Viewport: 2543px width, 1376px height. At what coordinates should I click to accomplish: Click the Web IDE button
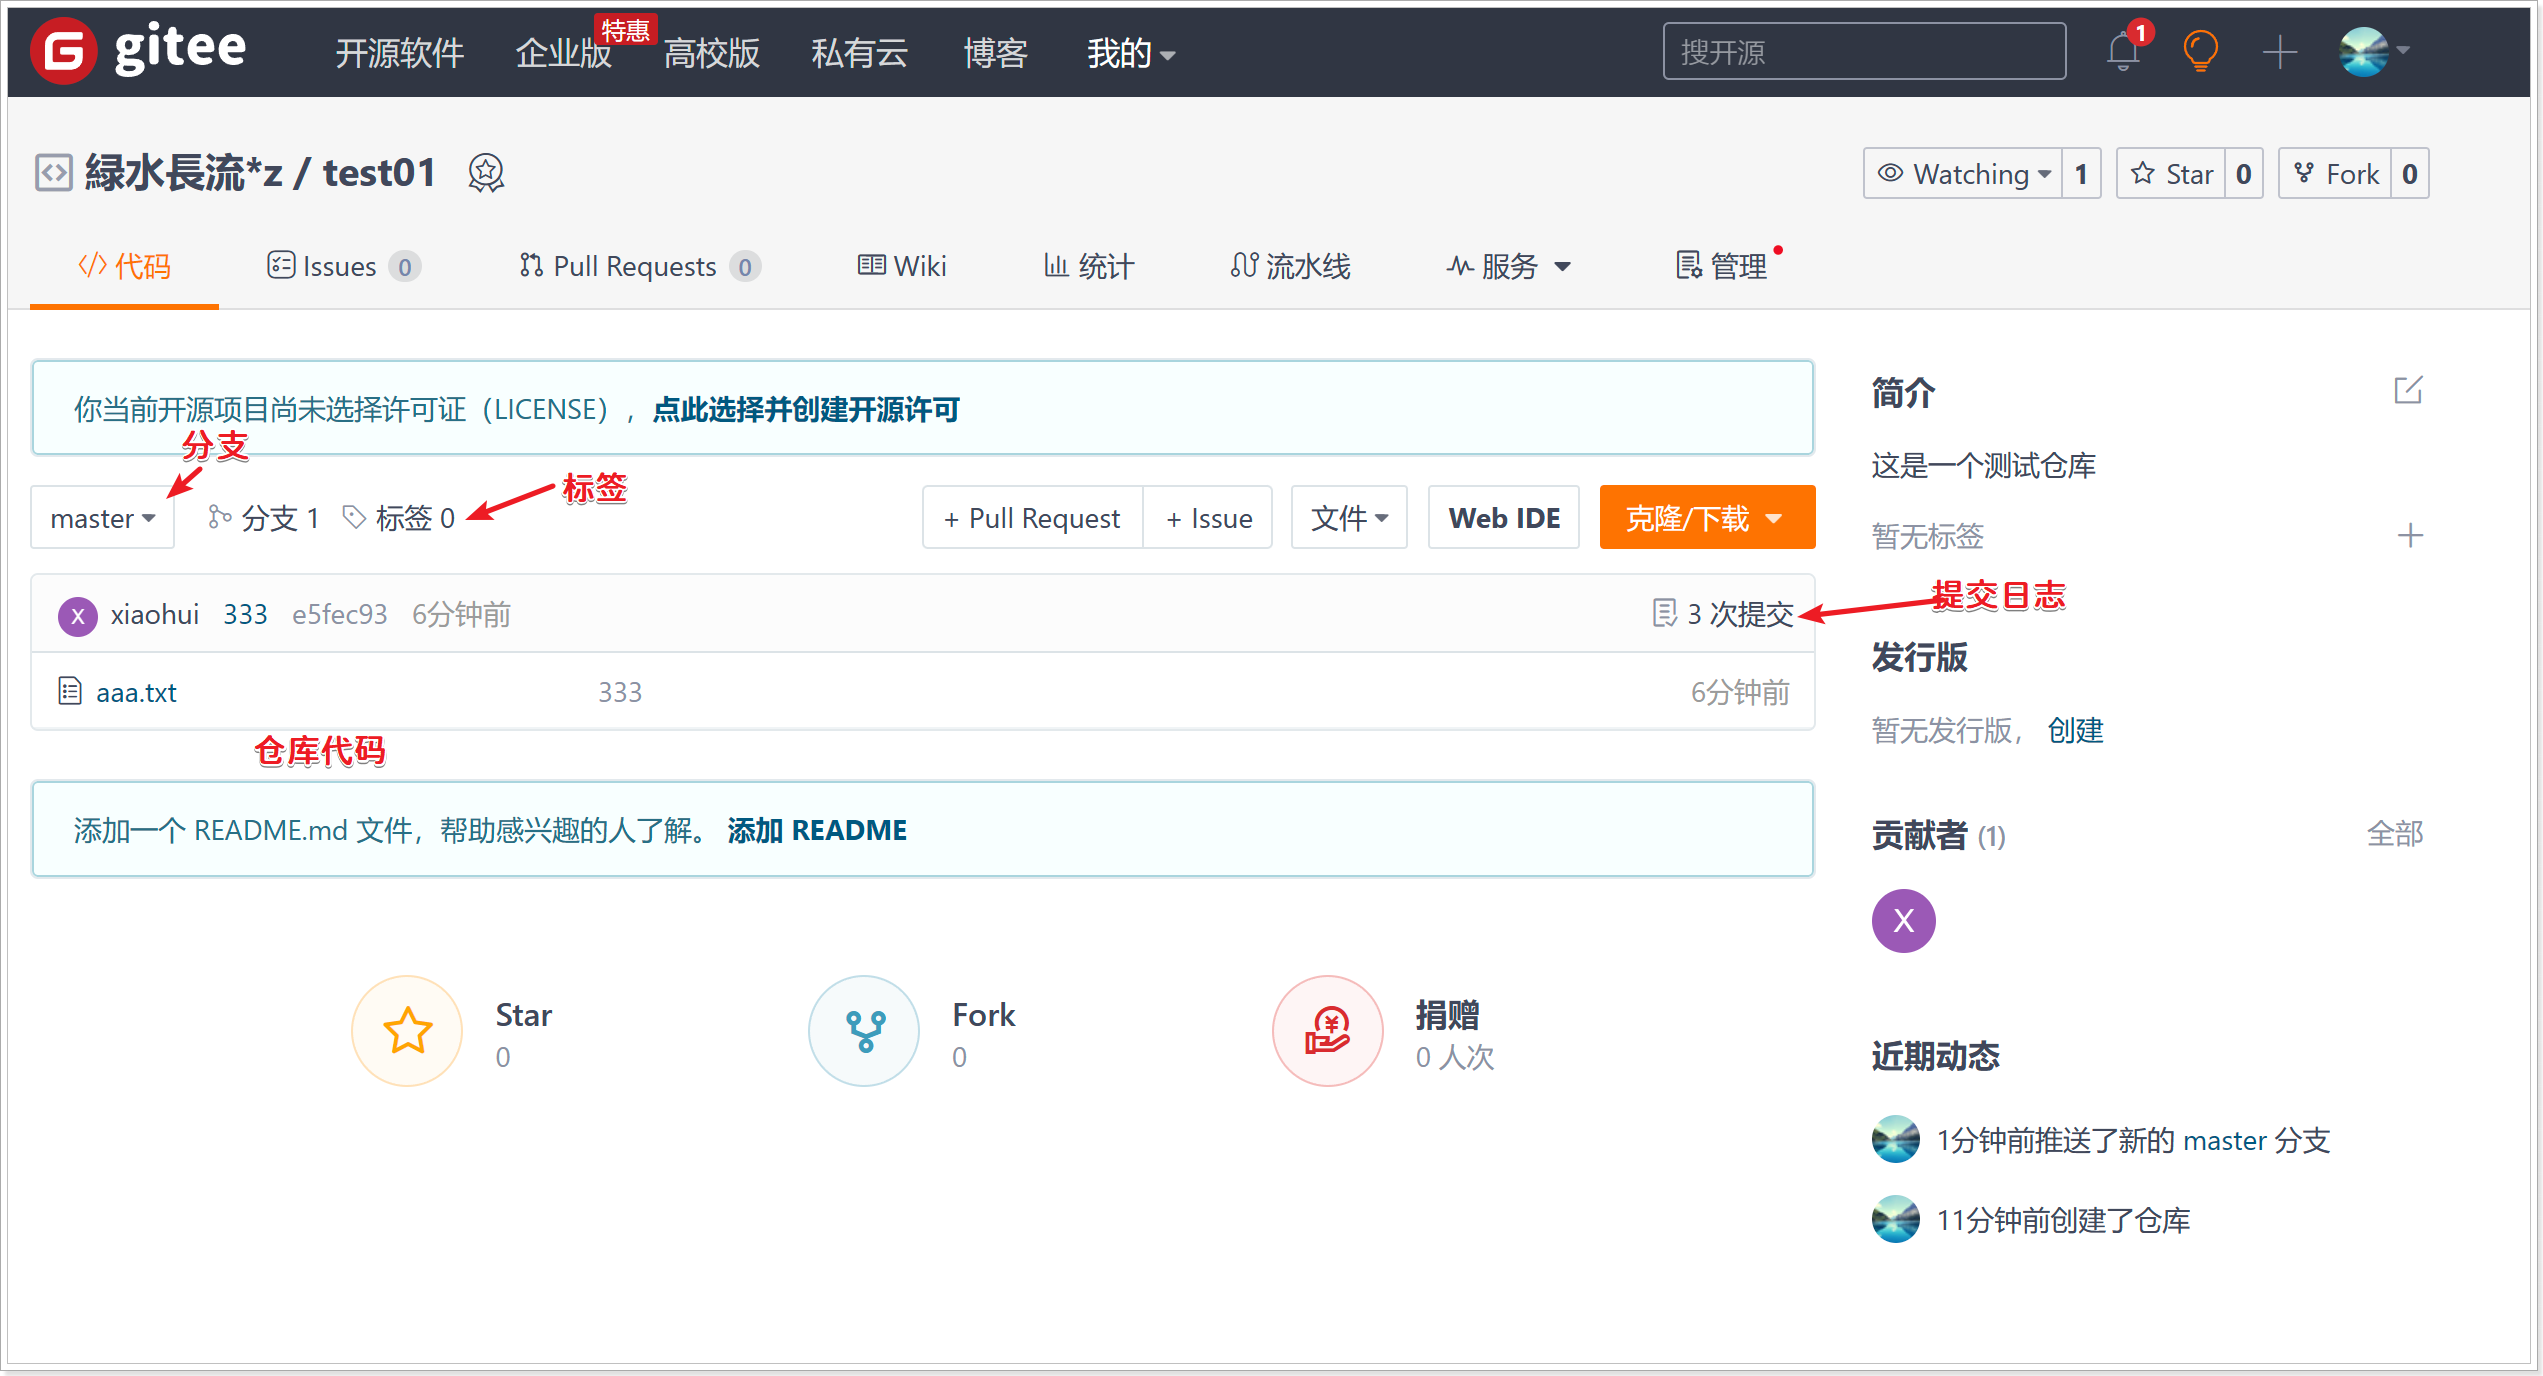click(1503, 518)
